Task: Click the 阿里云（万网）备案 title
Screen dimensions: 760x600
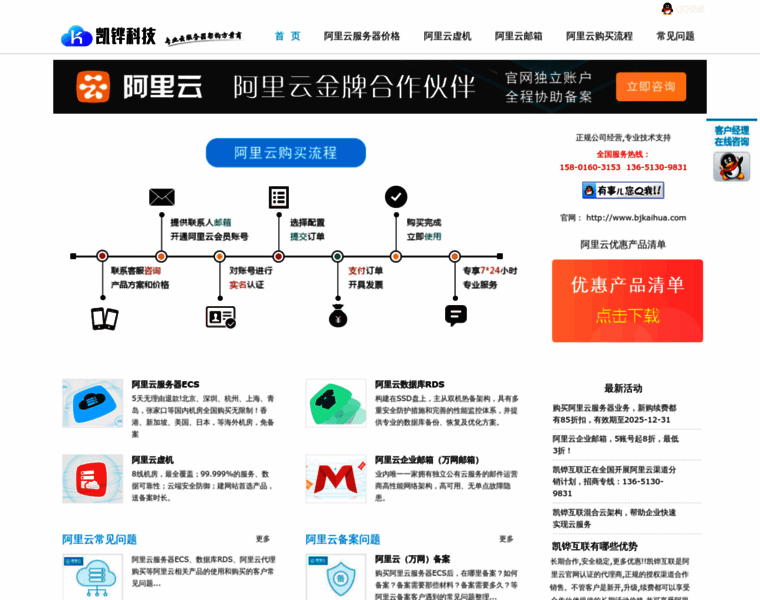Action: pos(412,559)
